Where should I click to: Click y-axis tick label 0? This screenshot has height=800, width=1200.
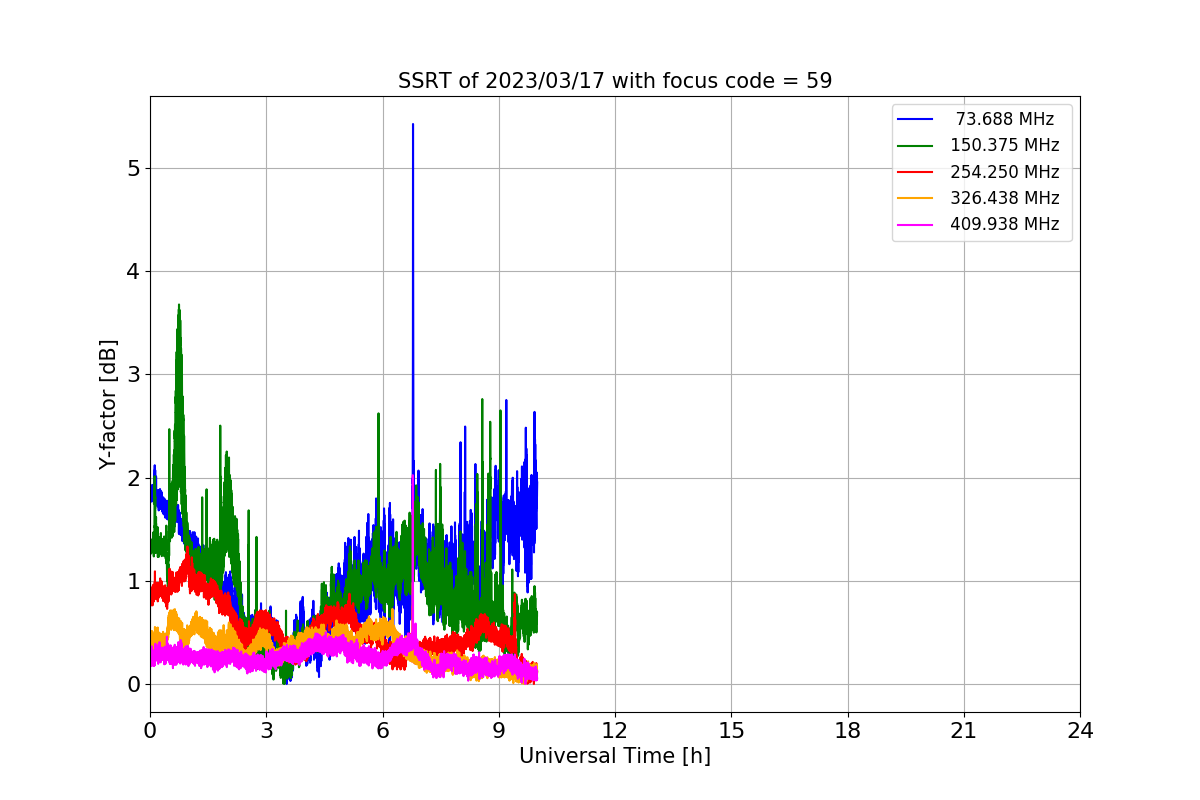click(132, 685)
